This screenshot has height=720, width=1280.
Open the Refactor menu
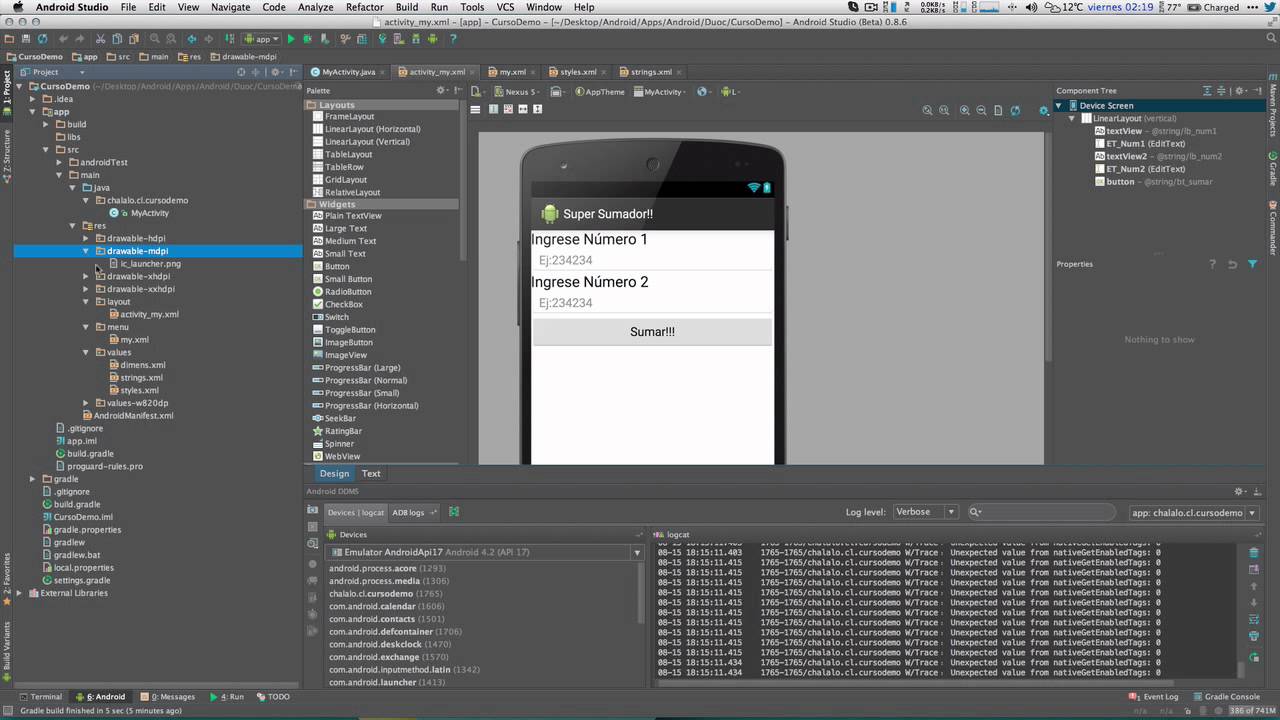(364, 7)
